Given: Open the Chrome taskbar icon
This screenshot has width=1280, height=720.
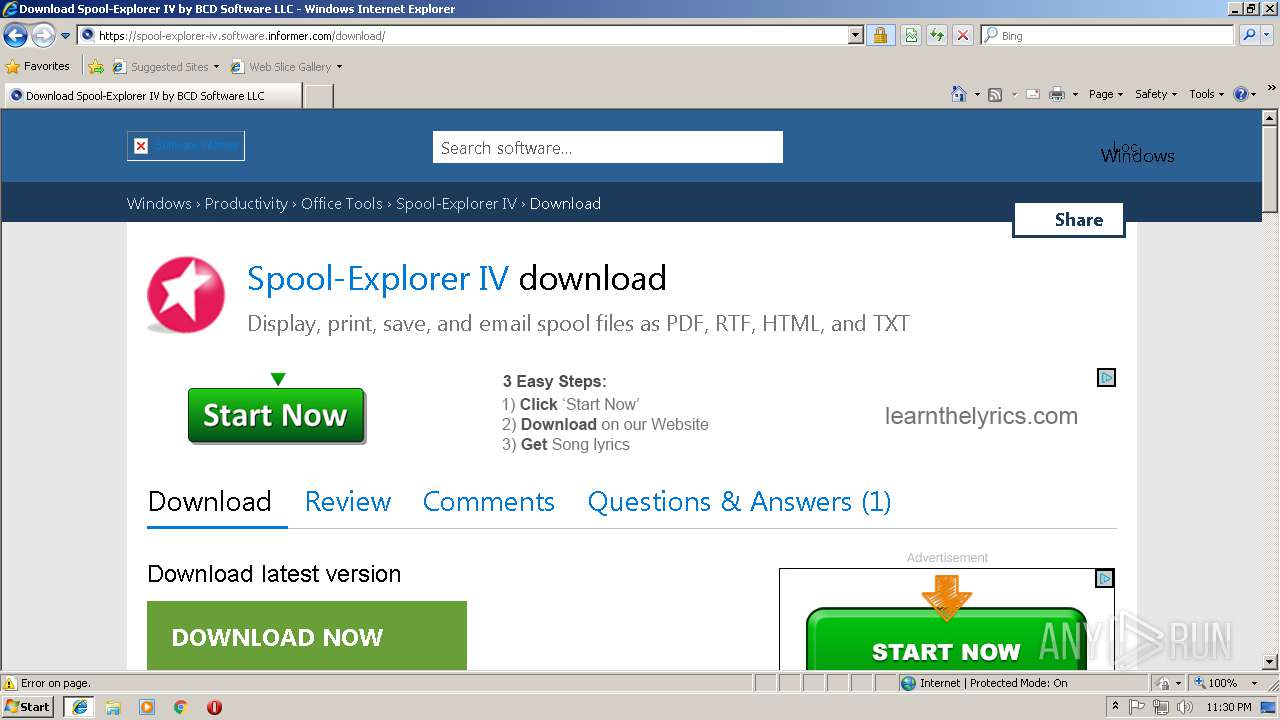Looking at the screenshot, I should [x=181, y=707].
